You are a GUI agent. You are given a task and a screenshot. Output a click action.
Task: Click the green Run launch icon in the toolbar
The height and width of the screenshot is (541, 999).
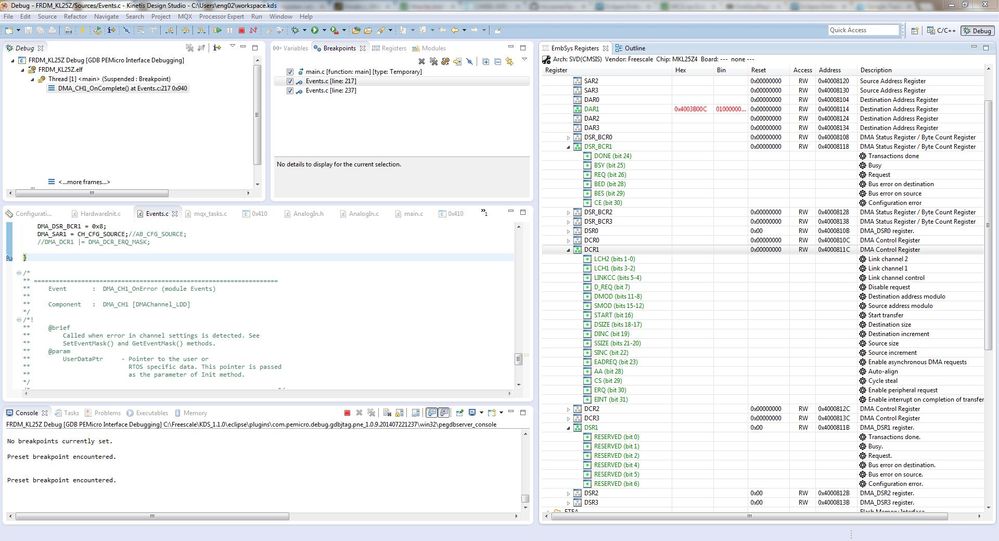(314, 30)
